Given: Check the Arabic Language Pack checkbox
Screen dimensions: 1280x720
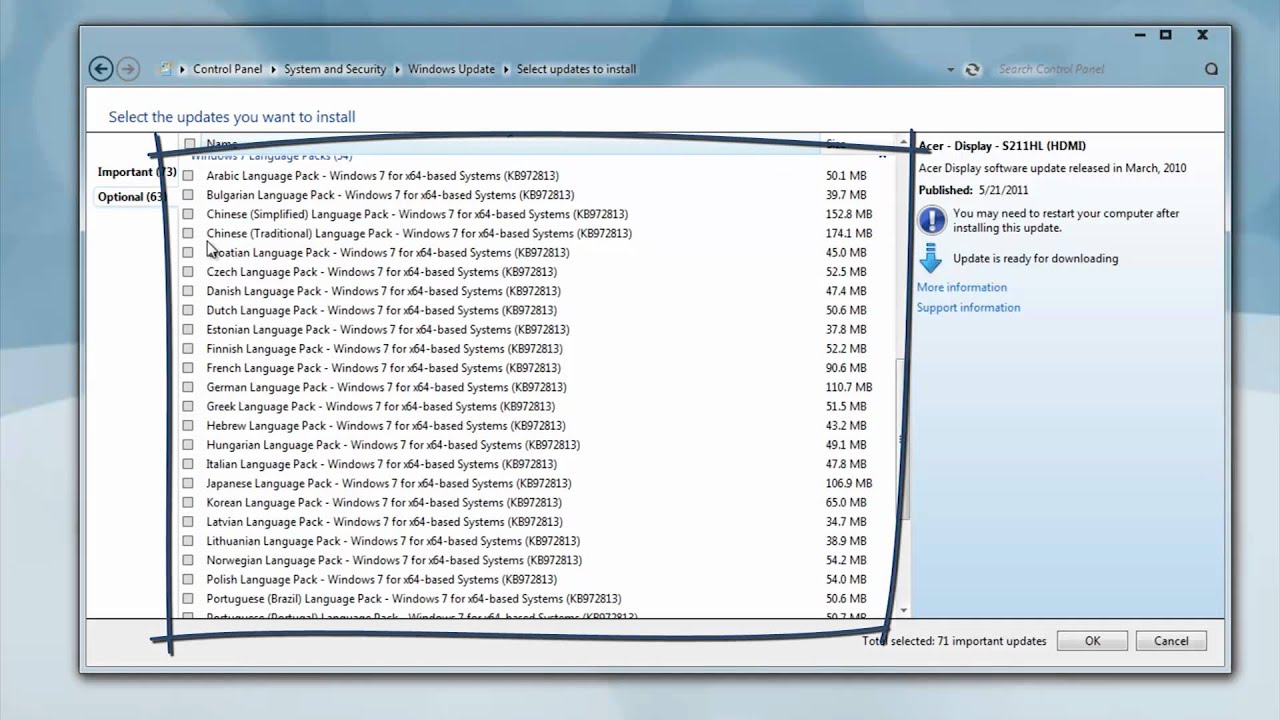Looking at the screenshot, I should tap(188, 175).
